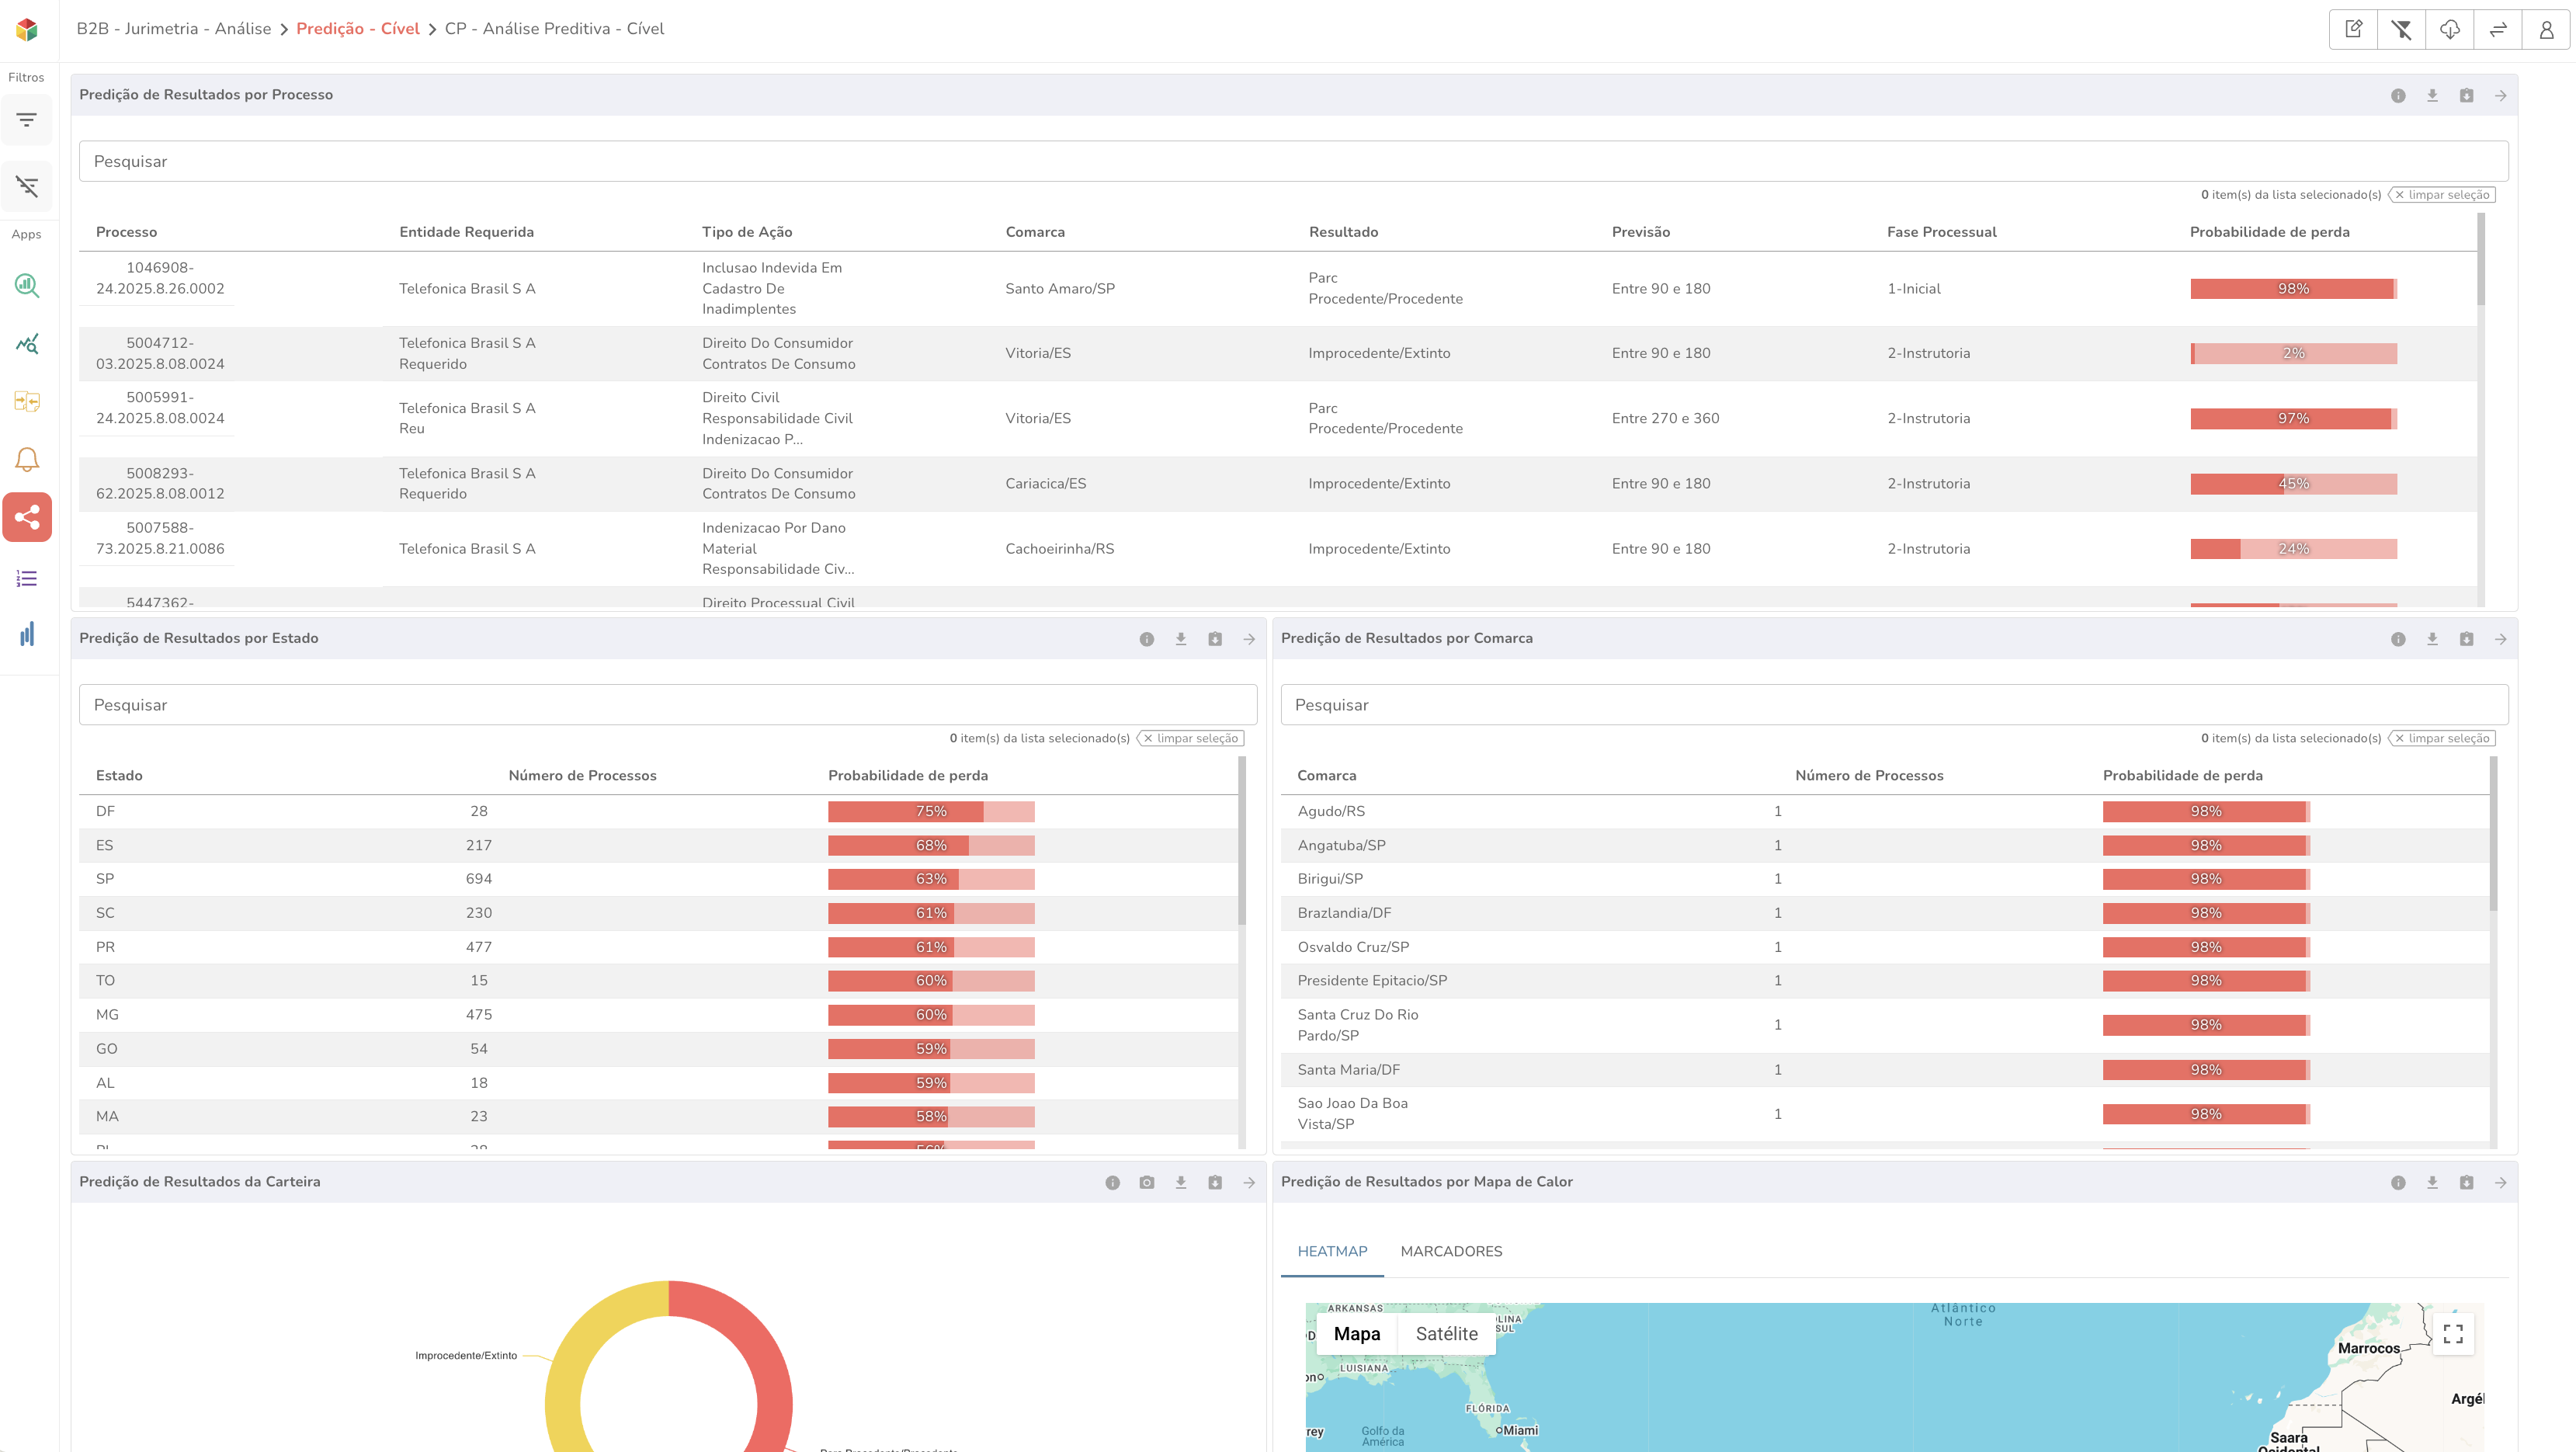This screenshot has width=2576, height=1452.
Task: Open the filters panel icon in sidebar
Action: 27,120
